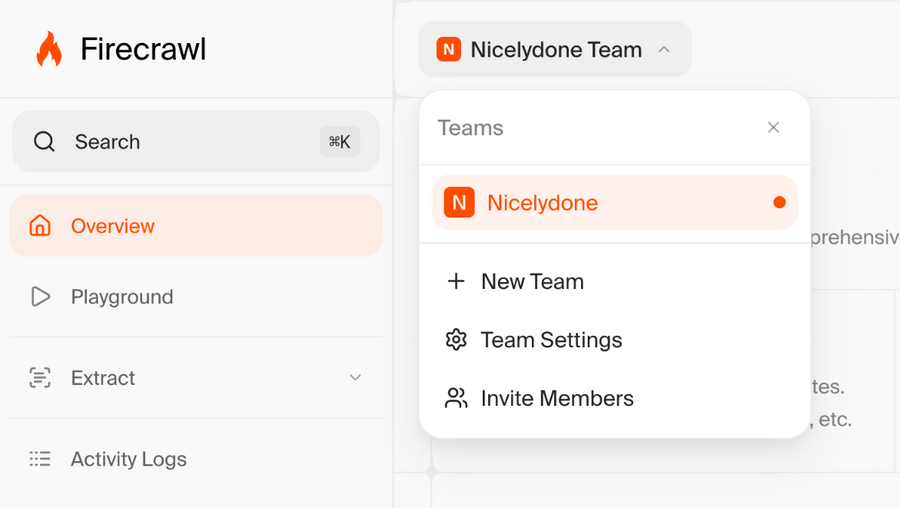Click the Invite Members people icon
900x508 pixels.
pyautogui.click(x=456, y=398)
